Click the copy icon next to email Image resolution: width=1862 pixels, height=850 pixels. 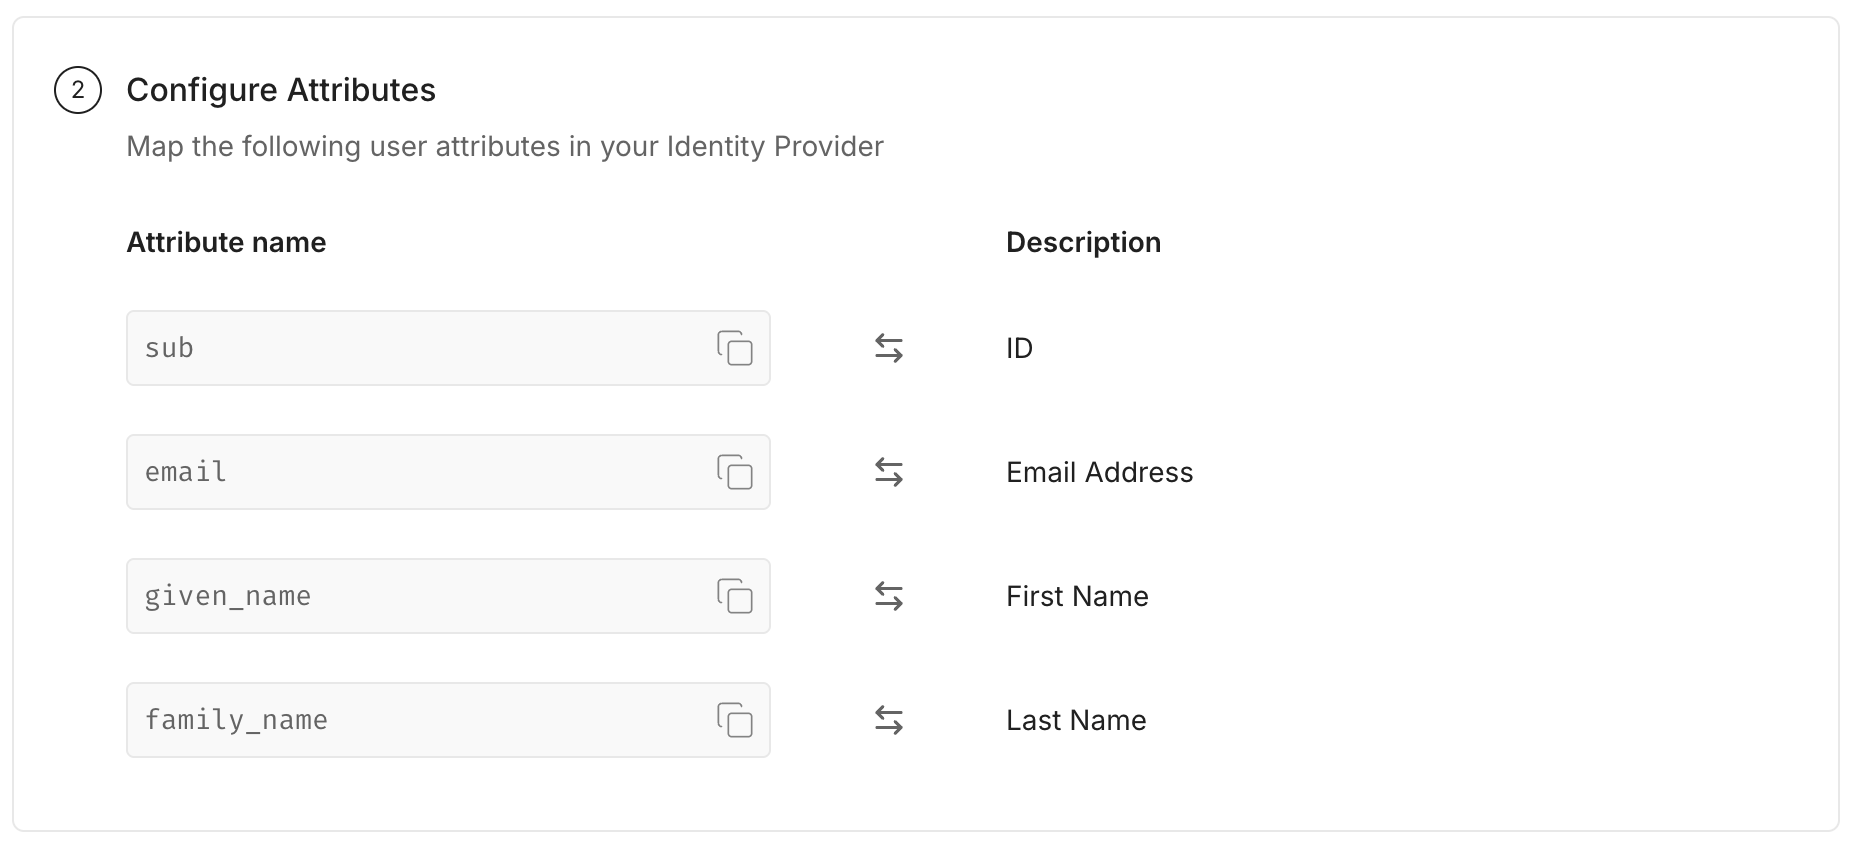click(736, 472)
